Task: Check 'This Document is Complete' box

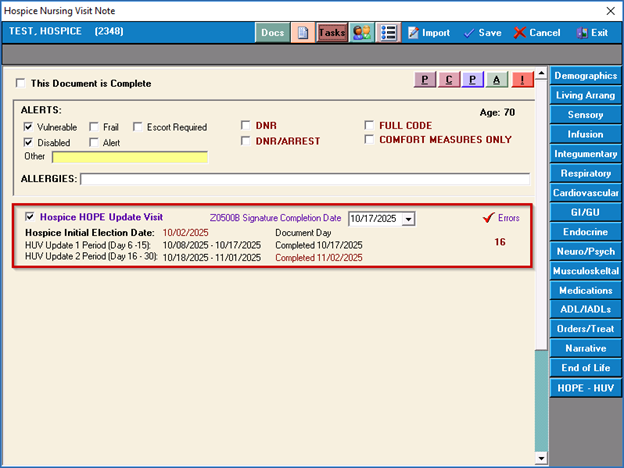Action: click(21, 84)
